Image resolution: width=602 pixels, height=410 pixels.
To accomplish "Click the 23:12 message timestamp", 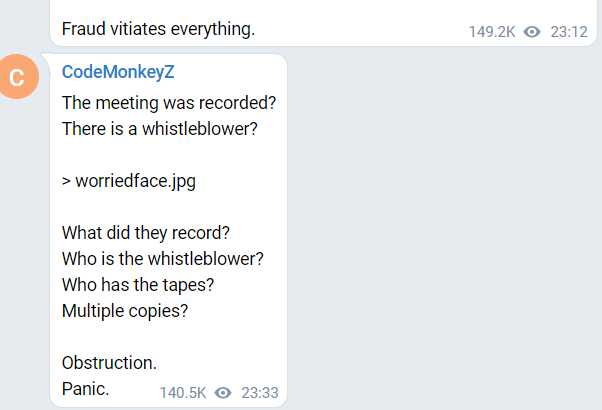I will [x=568, y=32].
